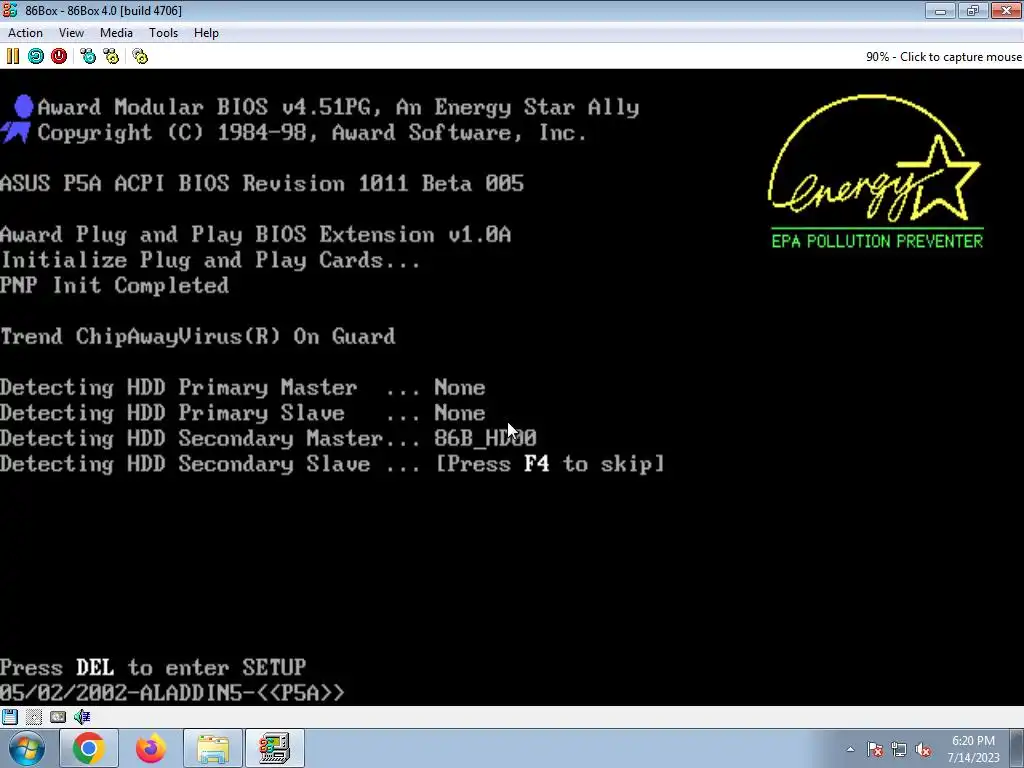Open Windows Explorer from the taskbar

pyautogui.click(x=213, y=748)
